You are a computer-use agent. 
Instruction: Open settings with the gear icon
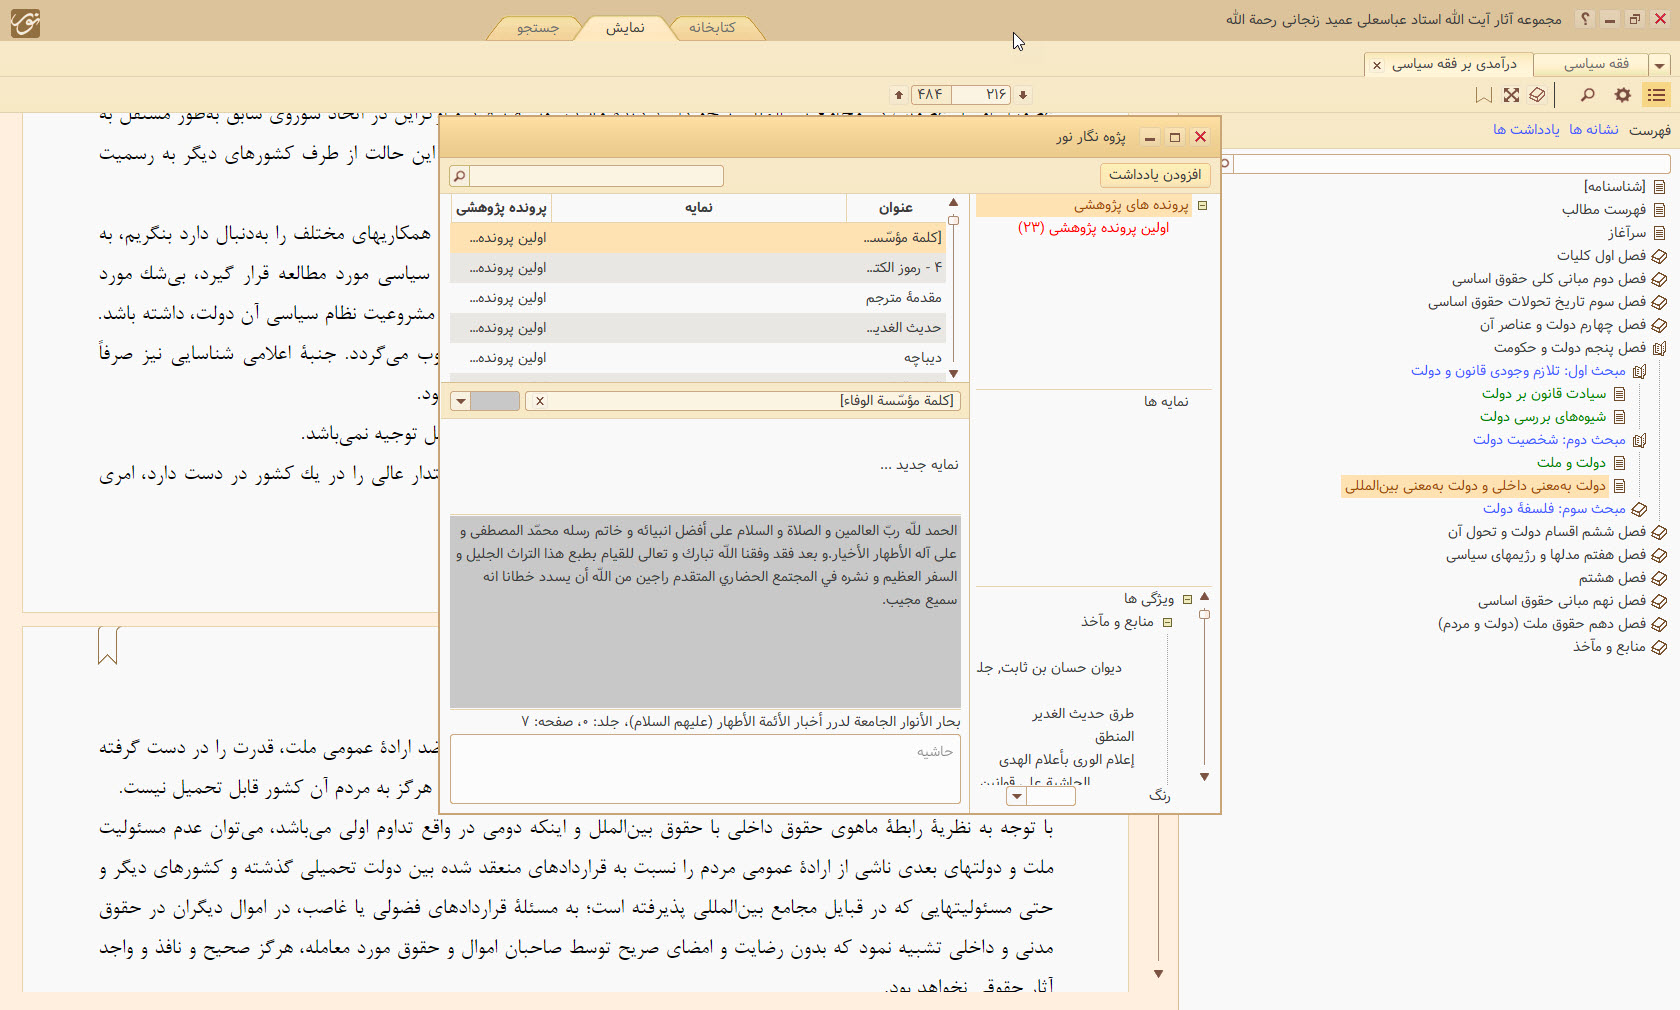pyautogui.click(x=1622, y=95)
